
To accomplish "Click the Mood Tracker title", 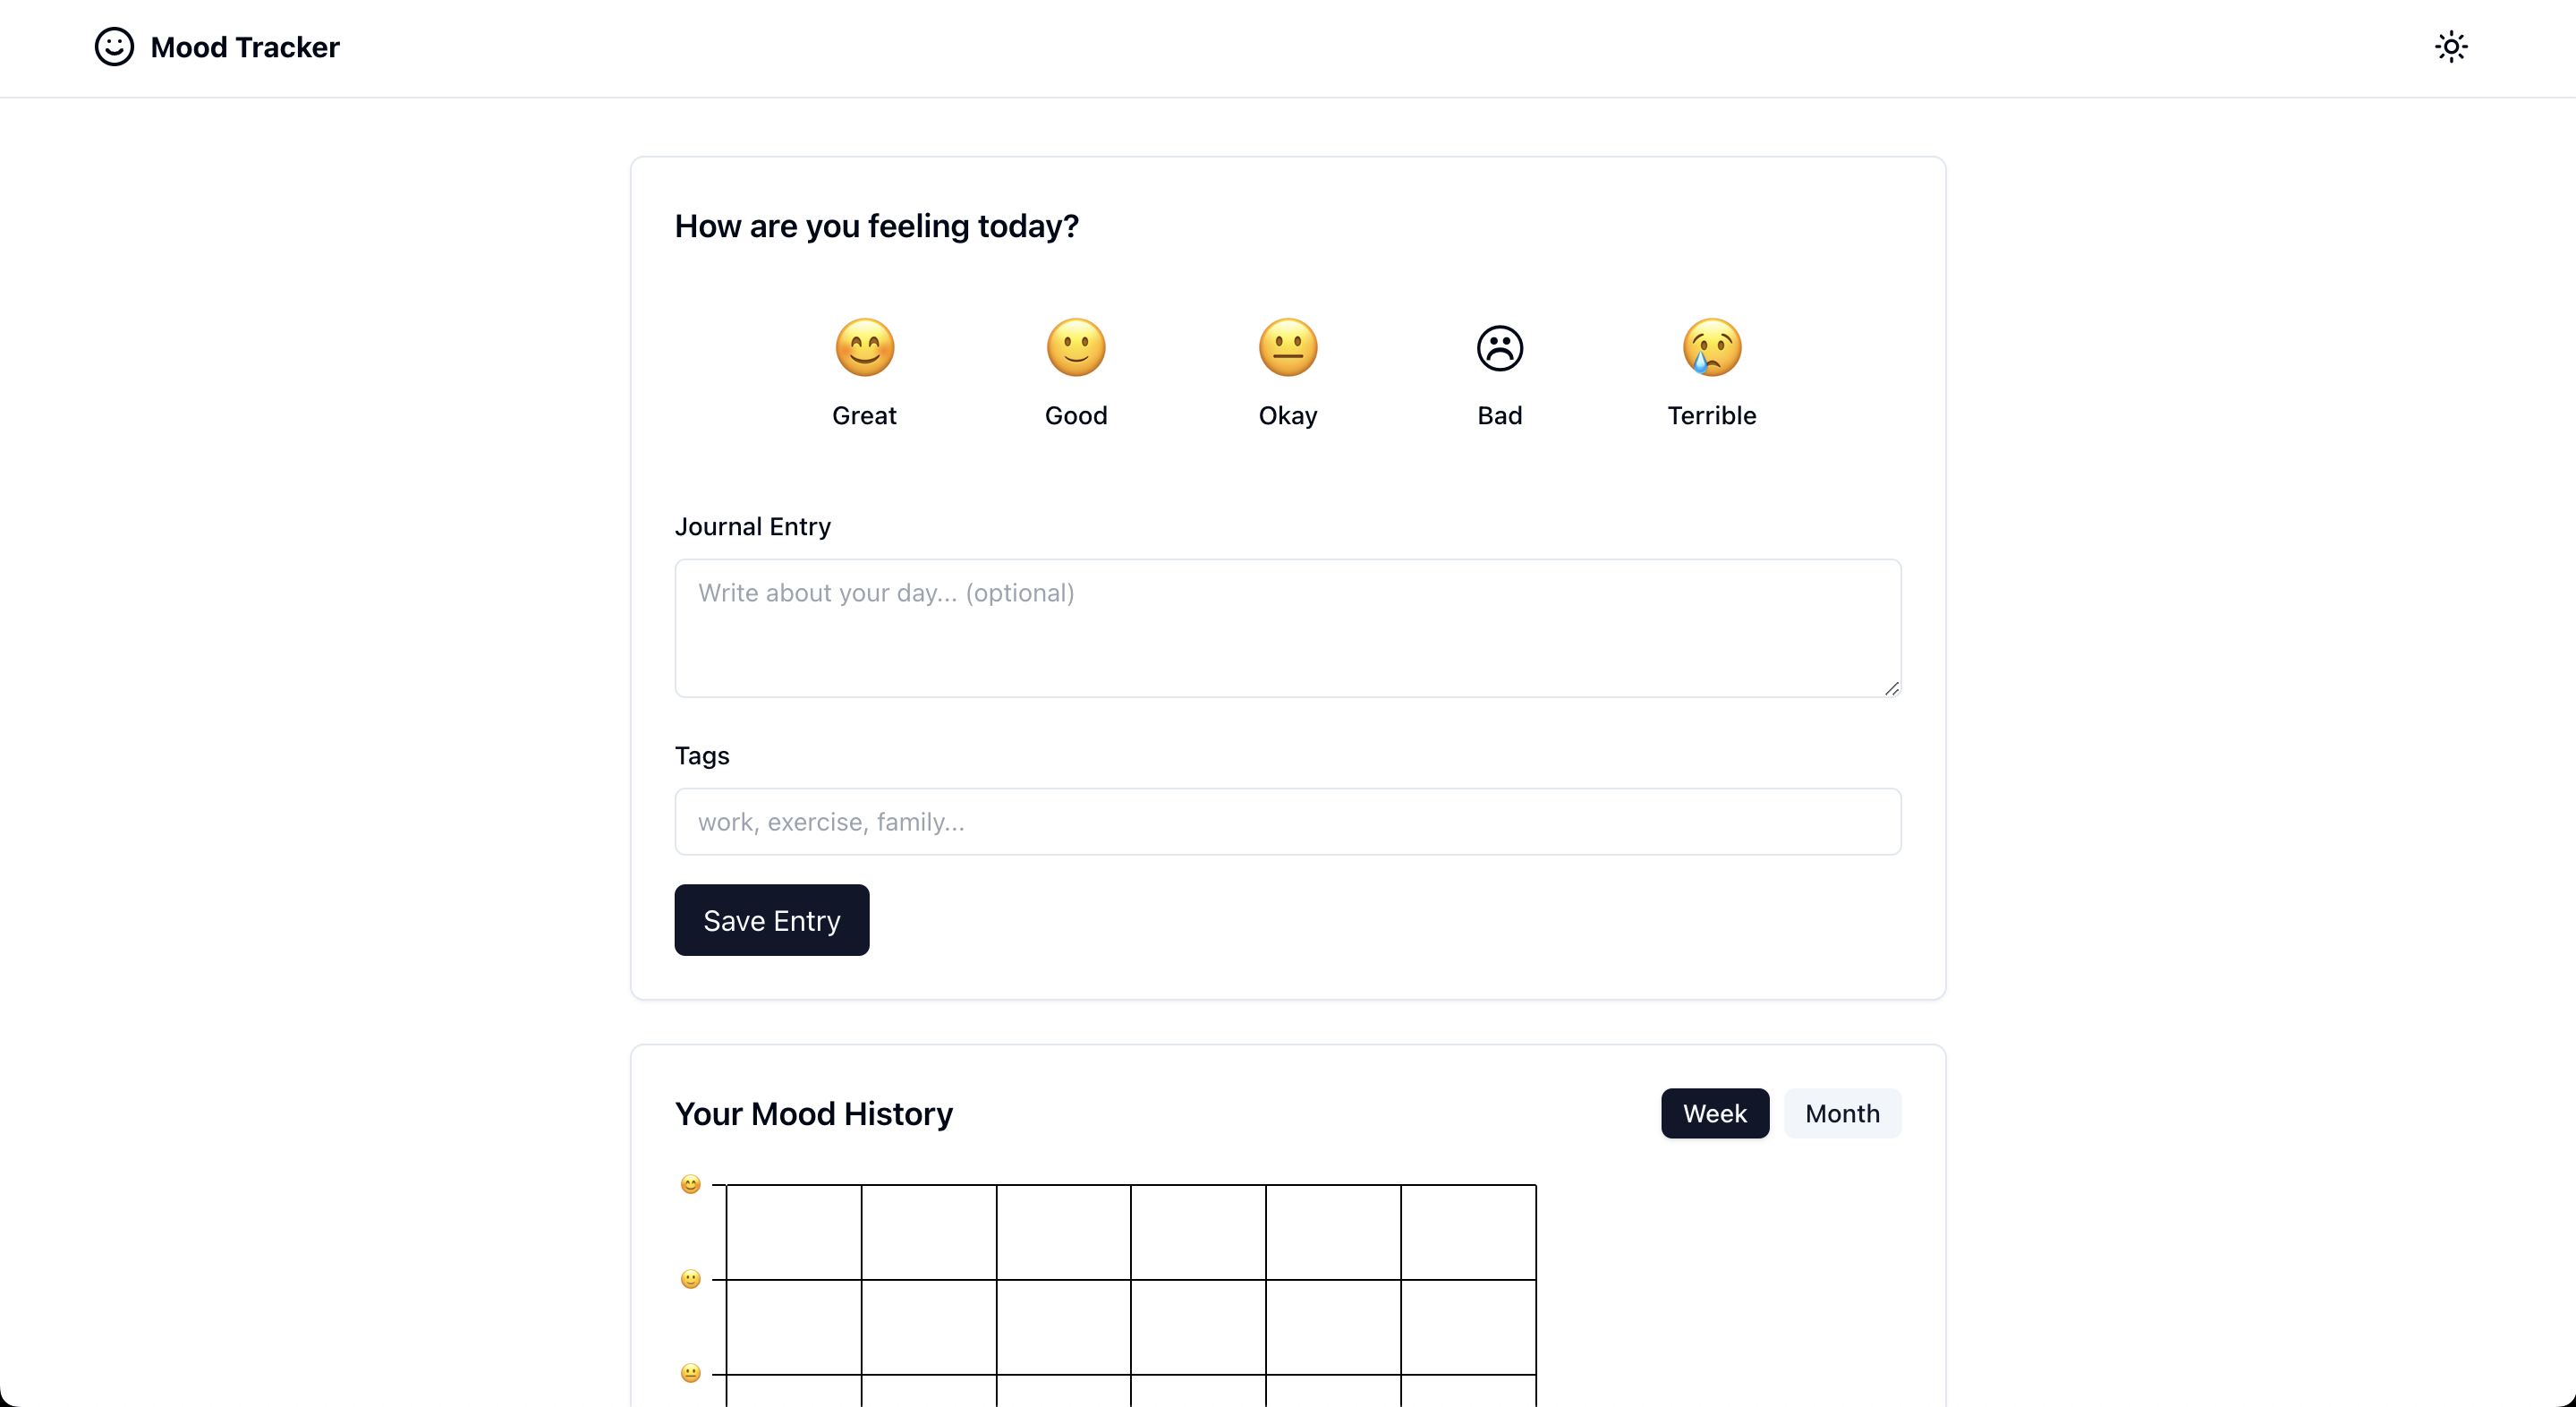I will click(x=245, y=47).
